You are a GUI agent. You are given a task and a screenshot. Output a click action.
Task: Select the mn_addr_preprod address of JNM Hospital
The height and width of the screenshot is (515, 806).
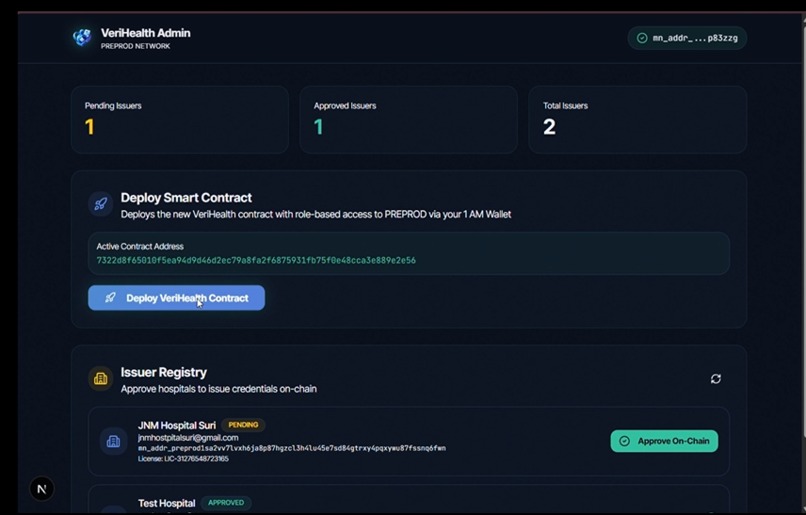click(x=291, y=448)
